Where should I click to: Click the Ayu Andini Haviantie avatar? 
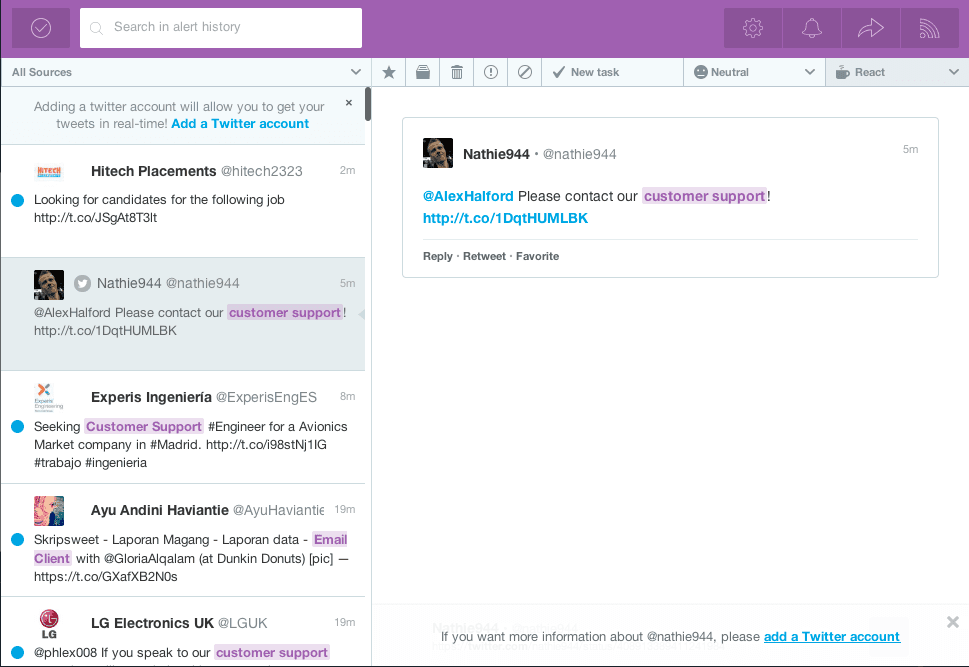49,511
